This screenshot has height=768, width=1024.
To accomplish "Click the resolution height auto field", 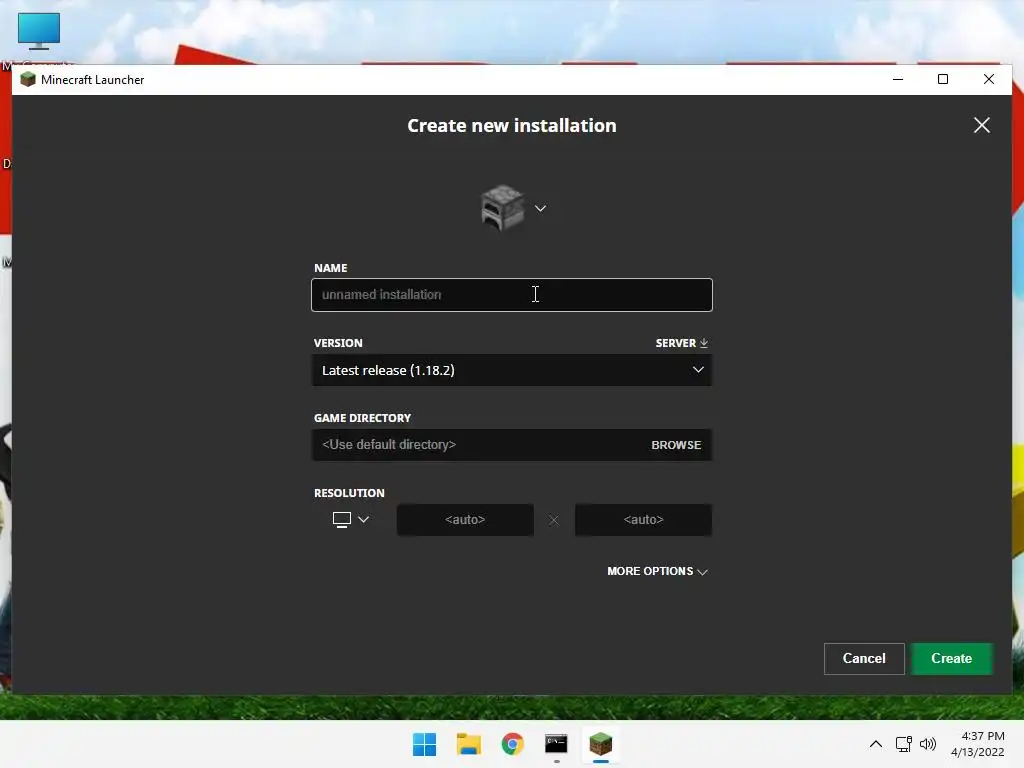I will [x=643, y=520].
